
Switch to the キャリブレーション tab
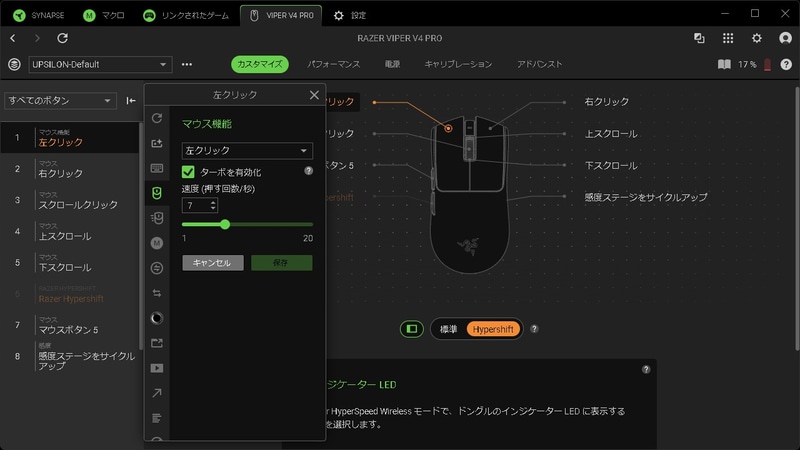(458, 64)
